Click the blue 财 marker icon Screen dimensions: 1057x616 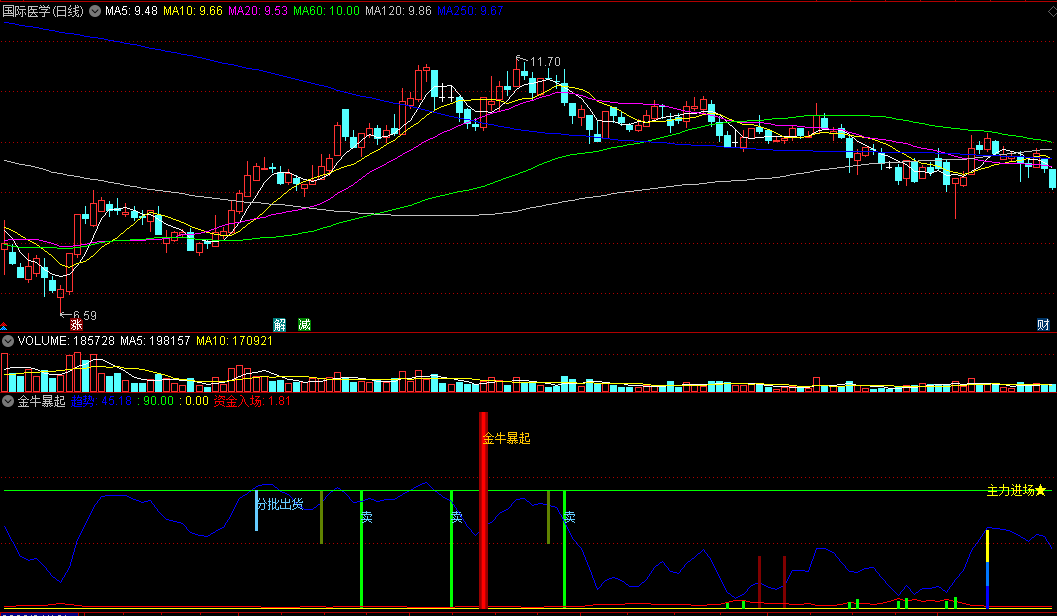click(x=1043, y=325)
